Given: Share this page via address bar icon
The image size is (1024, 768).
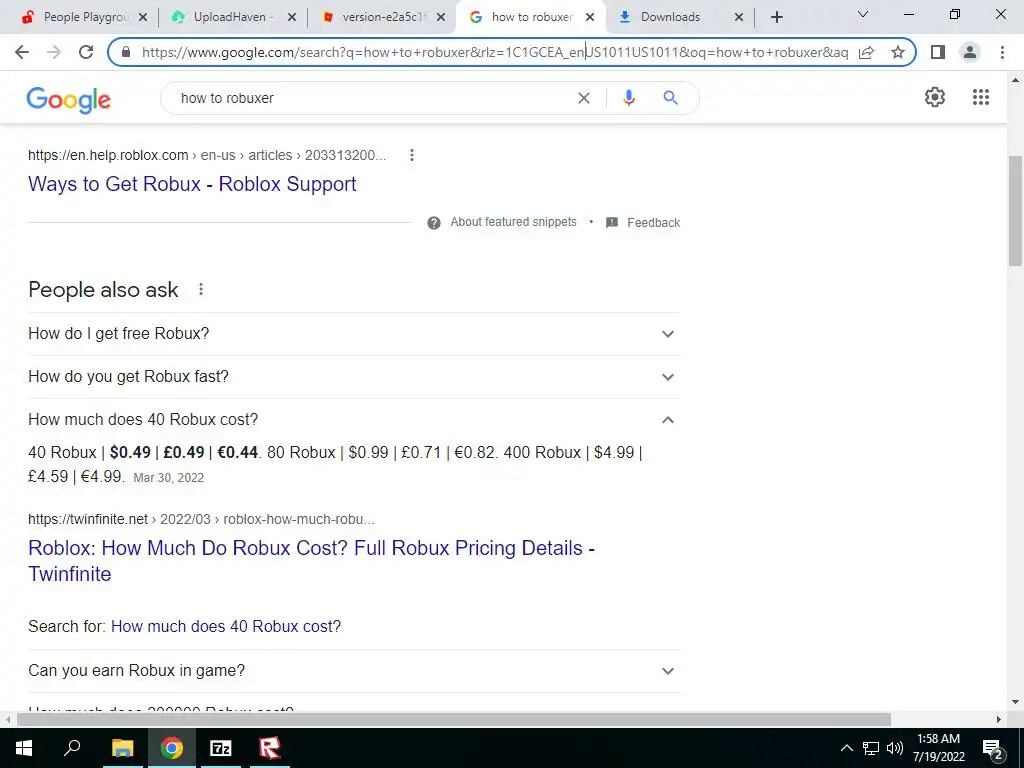Looking at the screenshot, I should [x=866, y=52].
